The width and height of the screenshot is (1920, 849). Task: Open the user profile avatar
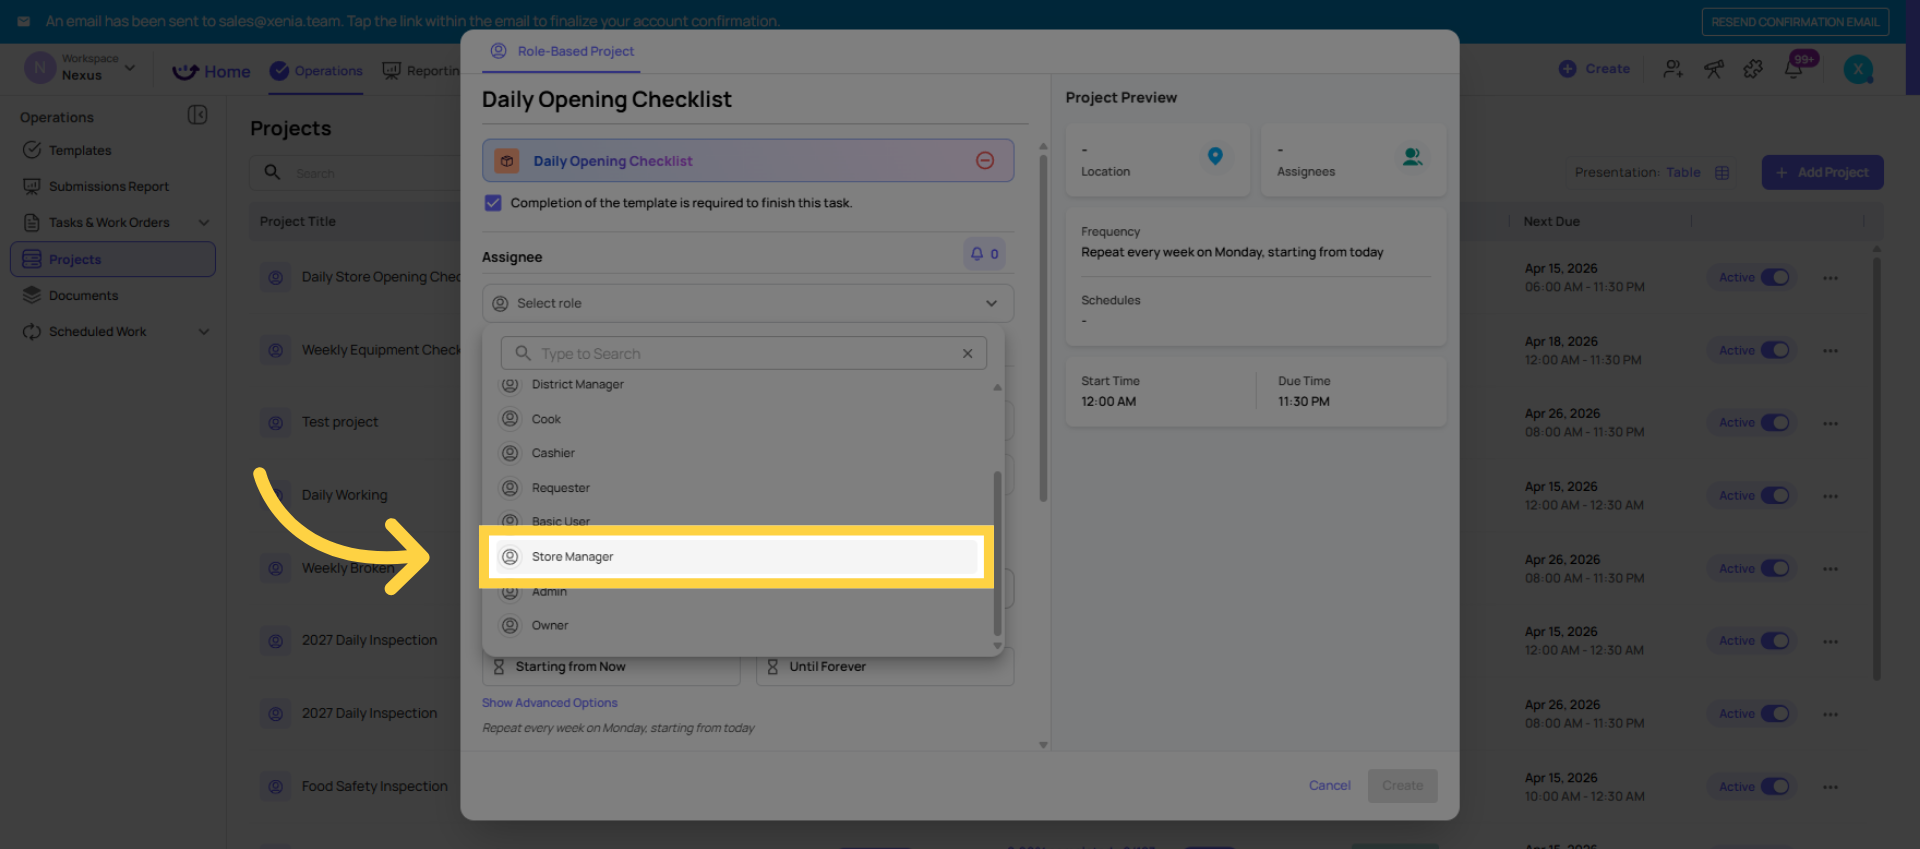point(1858,69)
